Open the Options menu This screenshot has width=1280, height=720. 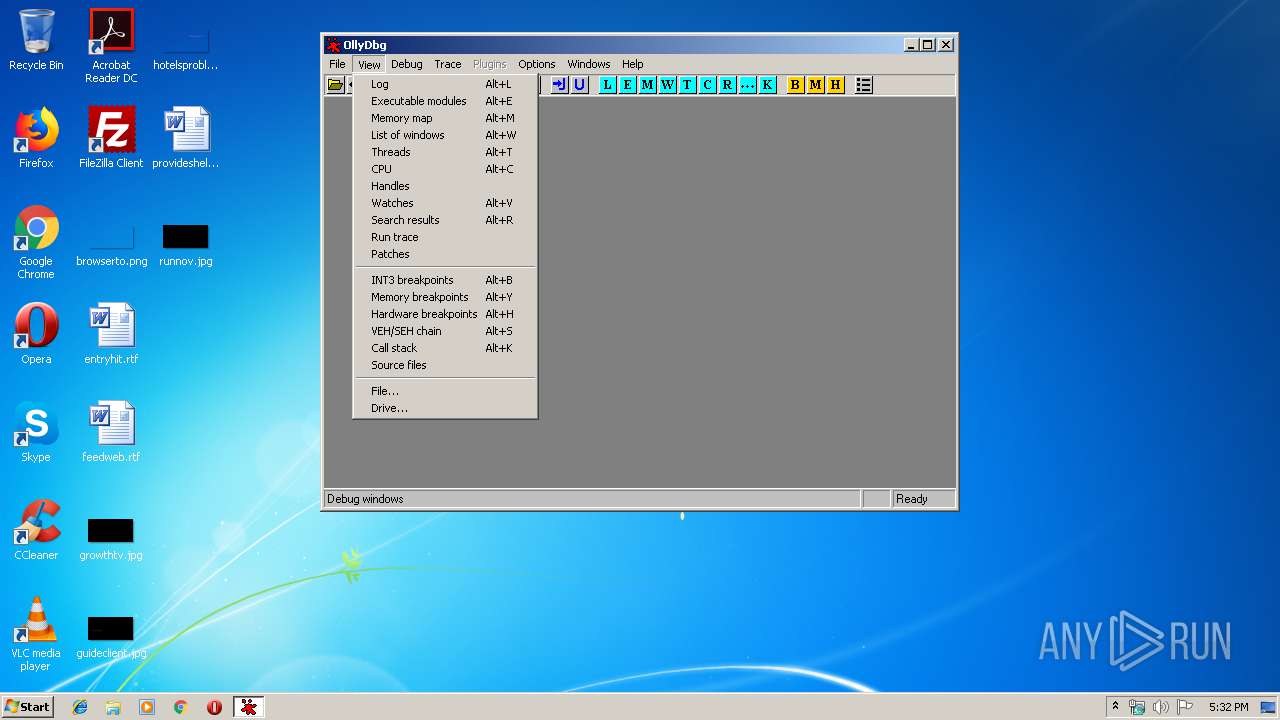(x=536, y=64)
